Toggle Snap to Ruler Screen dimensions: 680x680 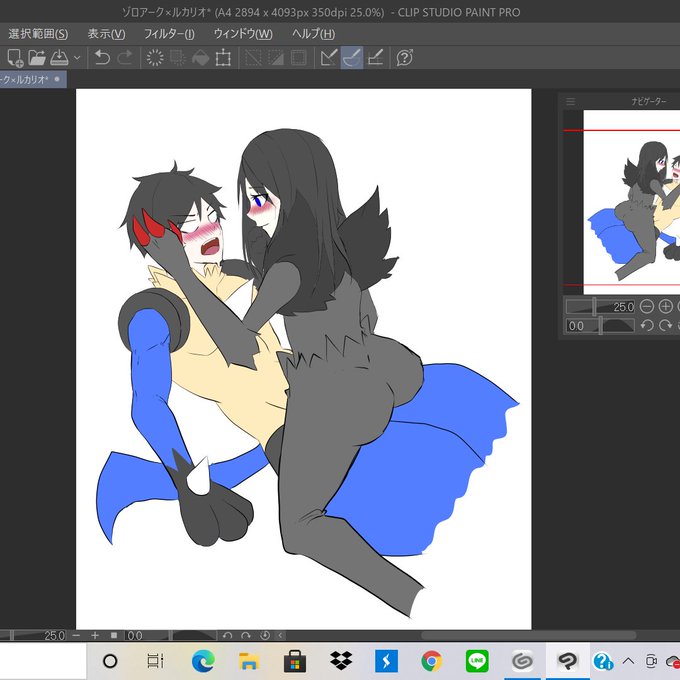click(329, 58)
